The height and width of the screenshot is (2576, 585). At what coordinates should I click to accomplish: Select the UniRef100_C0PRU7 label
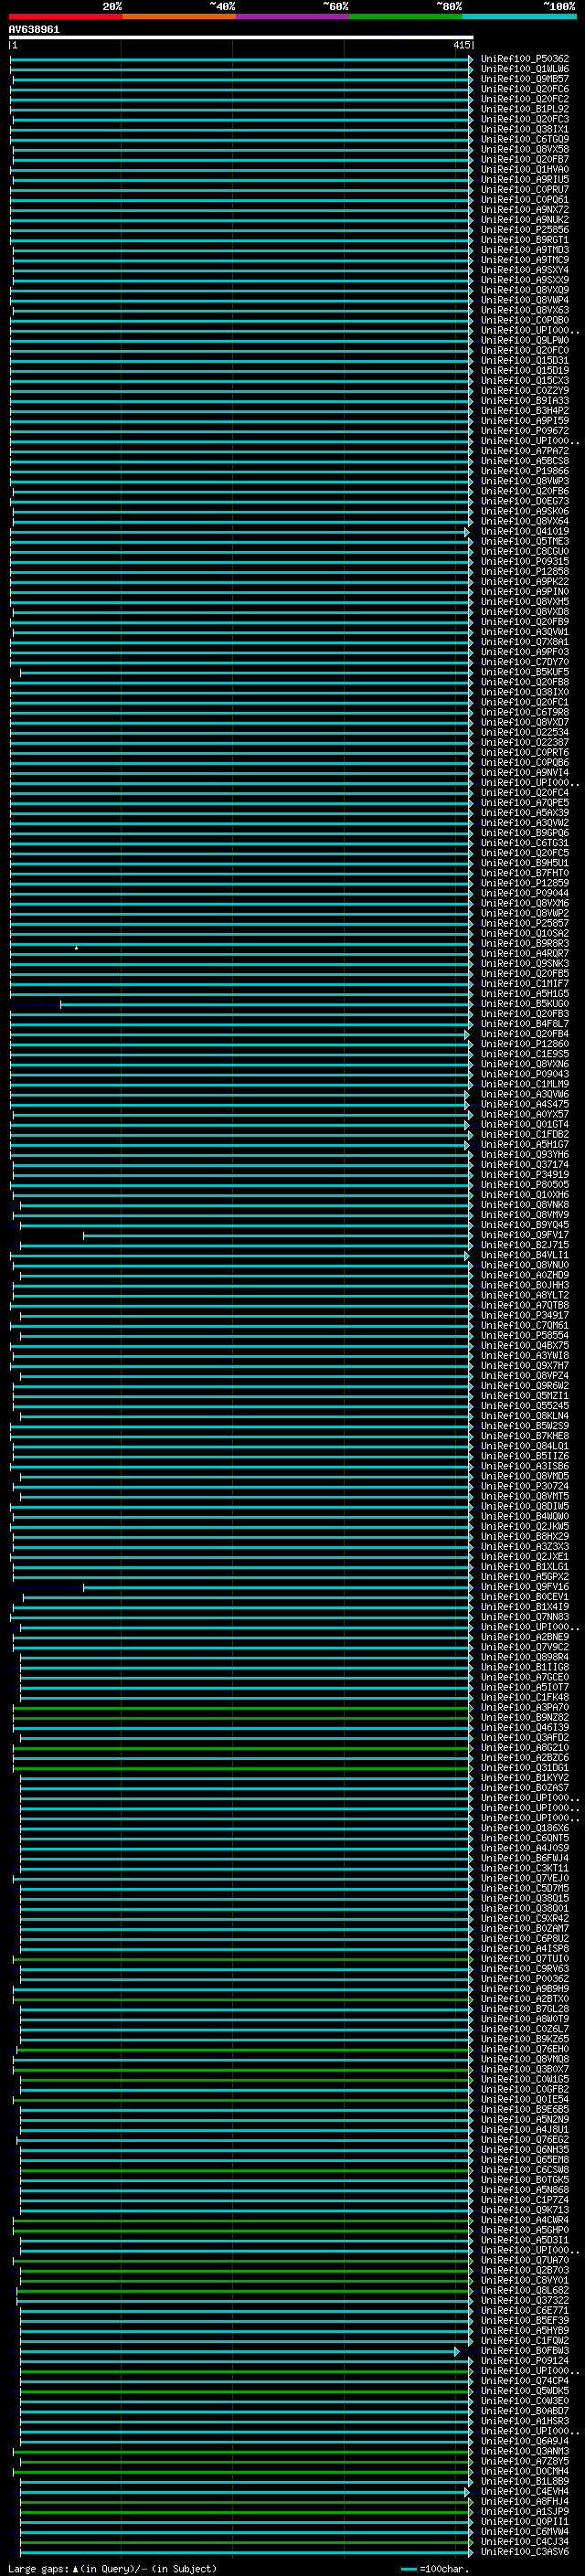pyautogui.click(x=525, y=189)
